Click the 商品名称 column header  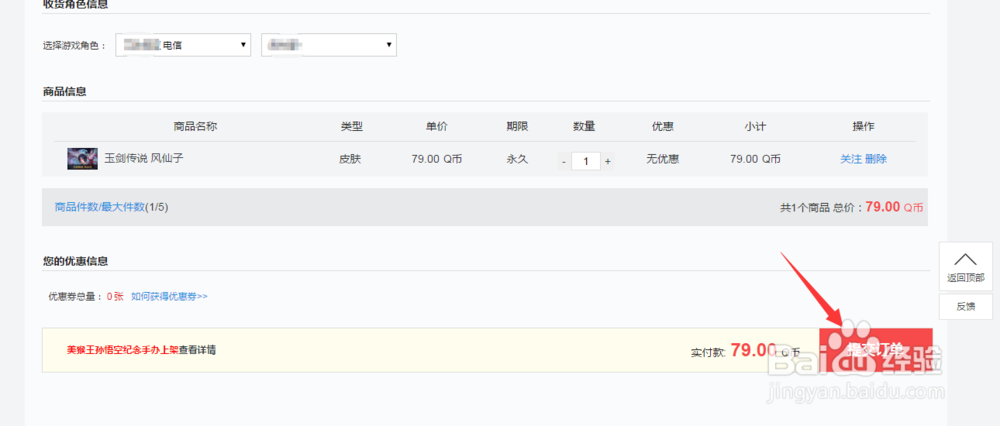click(x=195, y=126)
